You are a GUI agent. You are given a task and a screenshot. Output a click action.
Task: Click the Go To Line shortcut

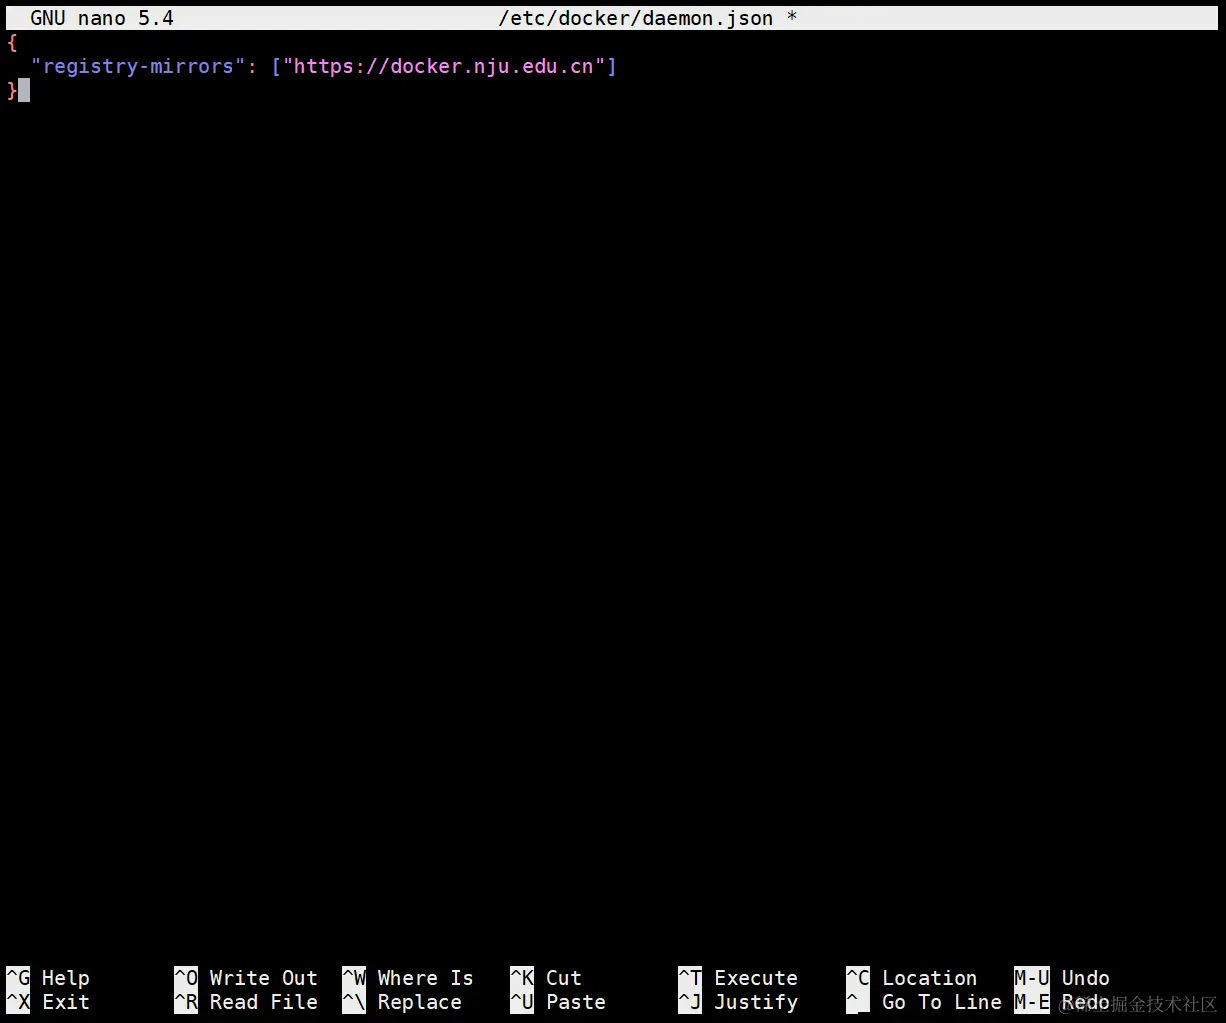(924, 1002)
